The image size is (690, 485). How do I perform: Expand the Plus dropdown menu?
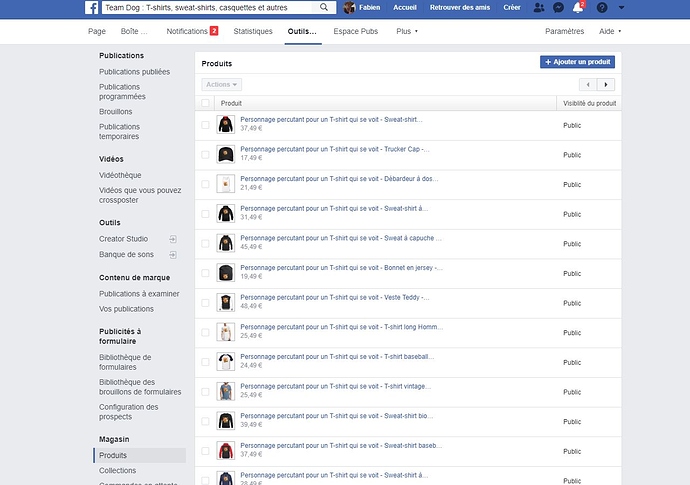[407, 32]
